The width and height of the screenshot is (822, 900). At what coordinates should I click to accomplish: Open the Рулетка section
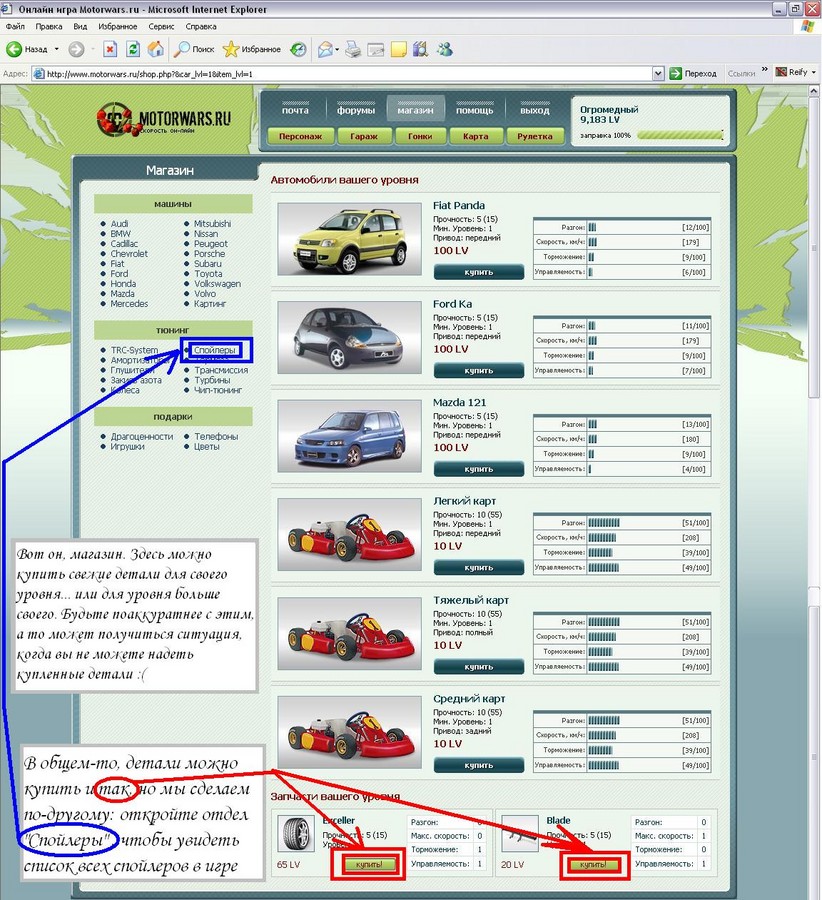tap(534, 137)
